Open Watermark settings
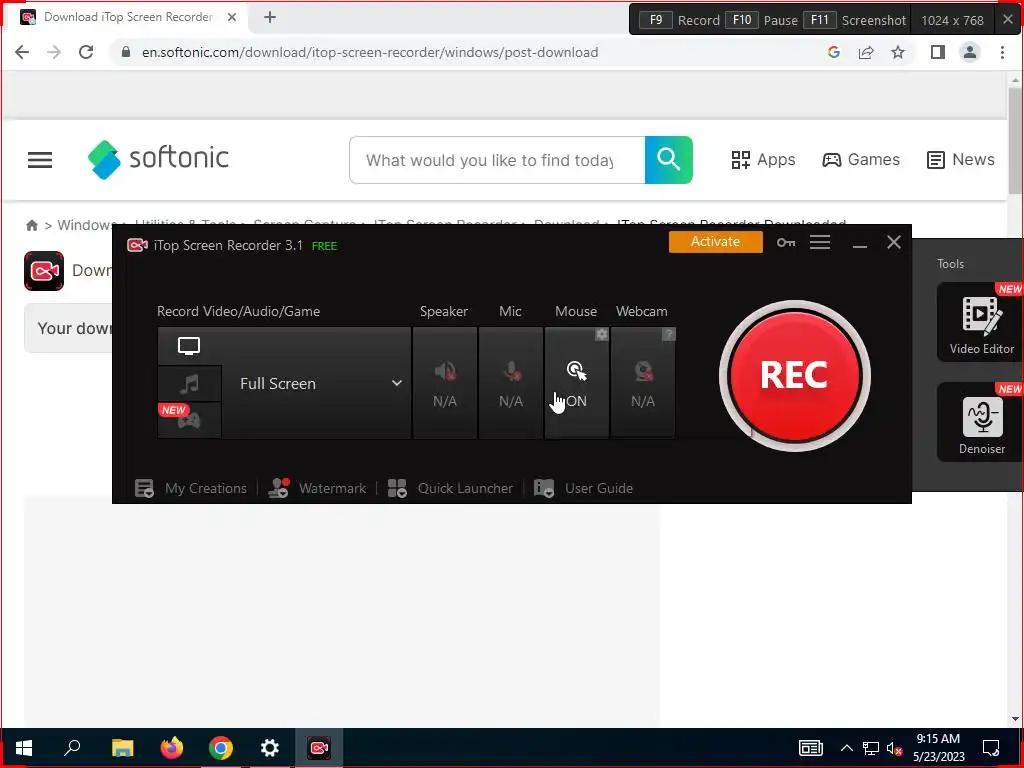This screenshot has height=768, width=1024. 317,488
